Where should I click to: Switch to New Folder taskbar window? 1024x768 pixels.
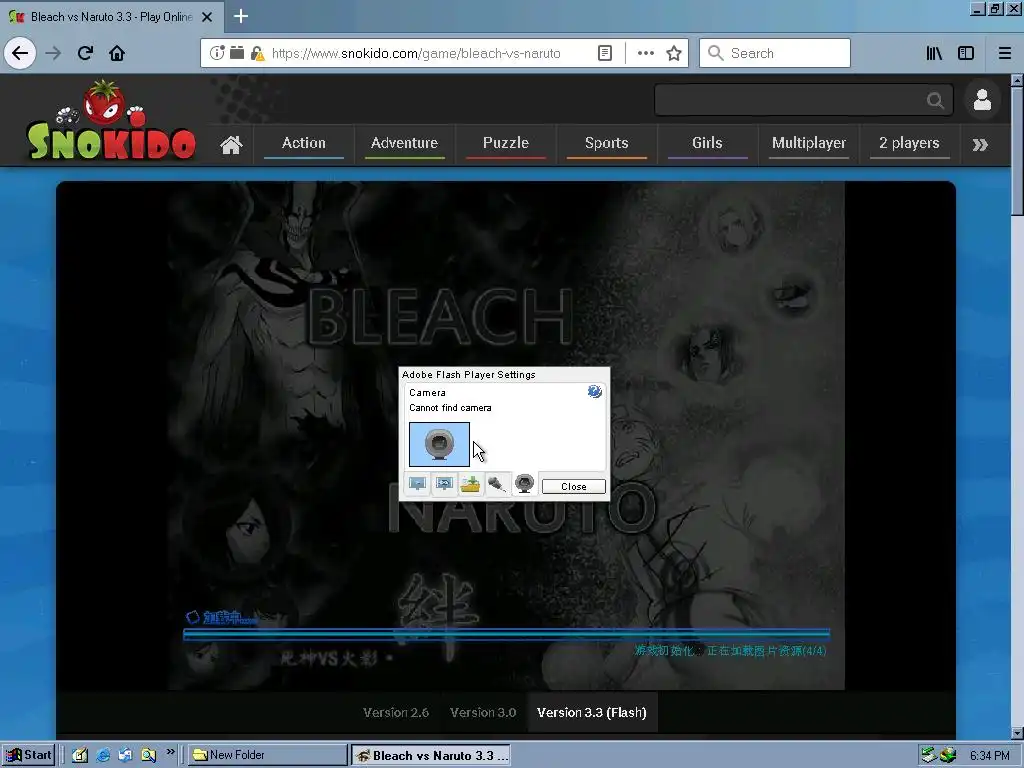point(268,755)
